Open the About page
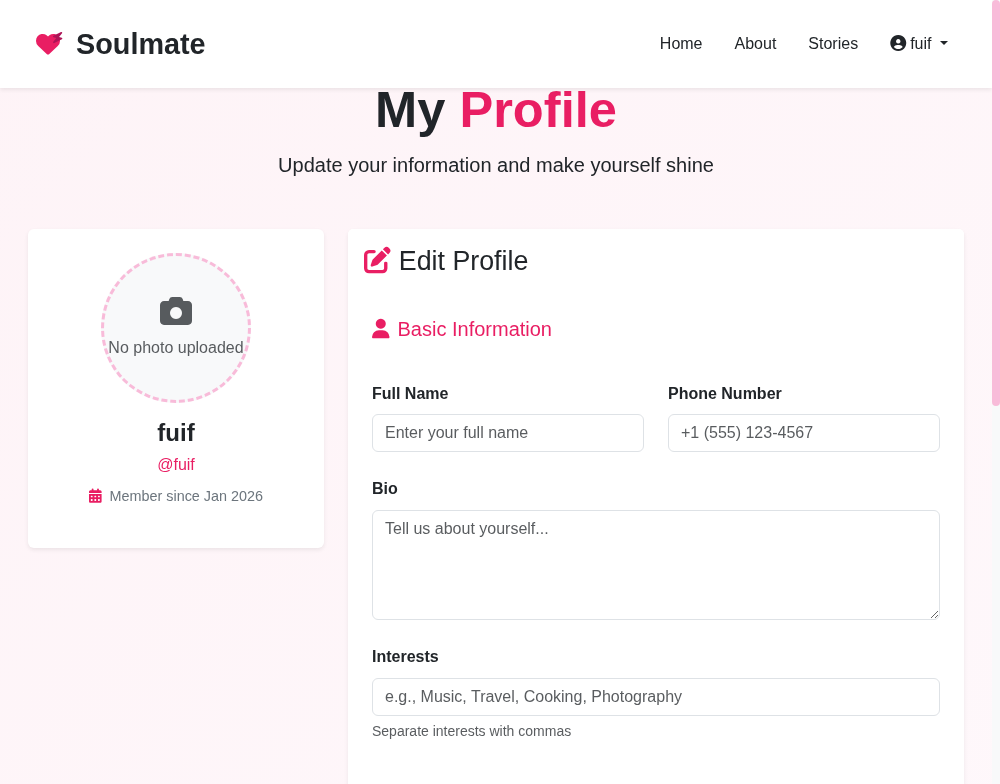1000x784 pixels. [755, 43]
